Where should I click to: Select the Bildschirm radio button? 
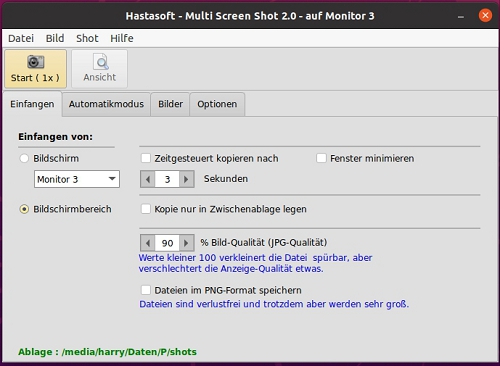click(x=24, y=158)
